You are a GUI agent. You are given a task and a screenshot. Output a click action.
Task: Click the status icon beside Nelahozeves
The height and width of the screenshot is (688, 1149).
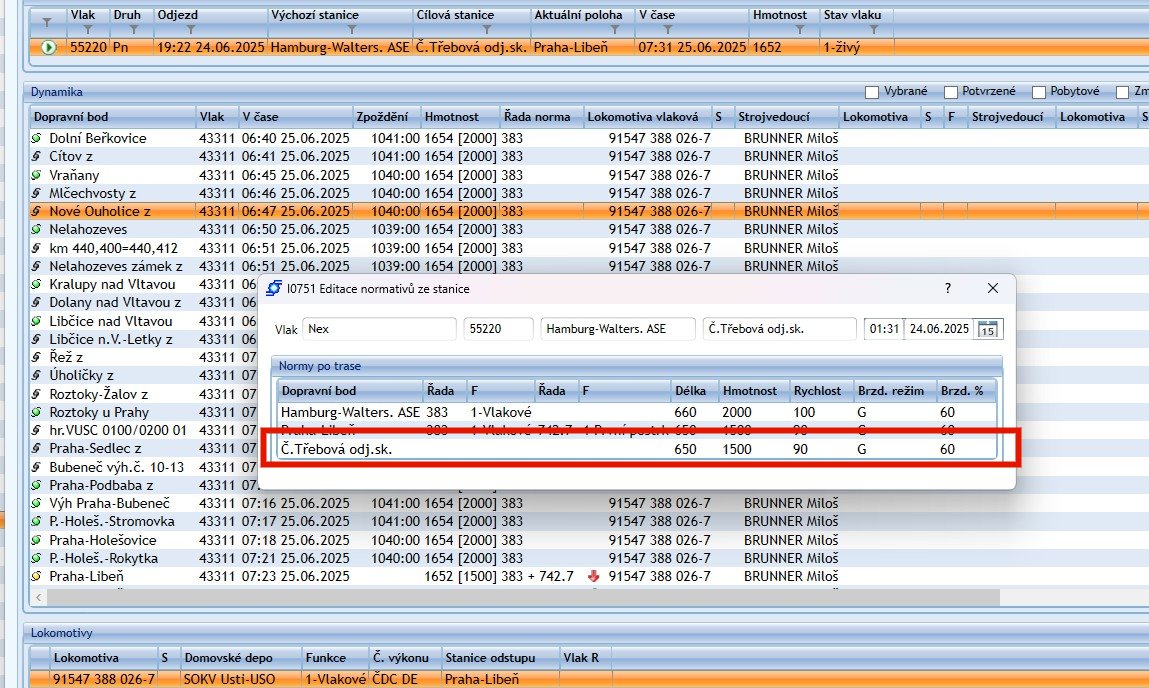pyautogui.click(x=37, y=229)
